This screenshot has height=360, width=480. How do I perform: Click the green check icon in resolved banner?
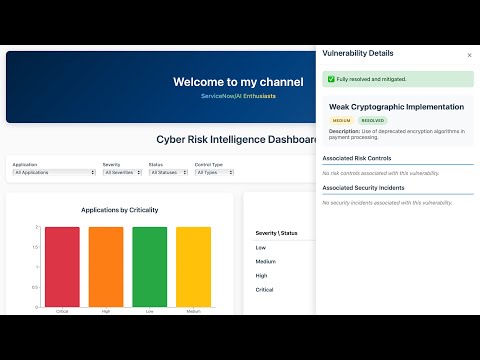coord(331,79)
